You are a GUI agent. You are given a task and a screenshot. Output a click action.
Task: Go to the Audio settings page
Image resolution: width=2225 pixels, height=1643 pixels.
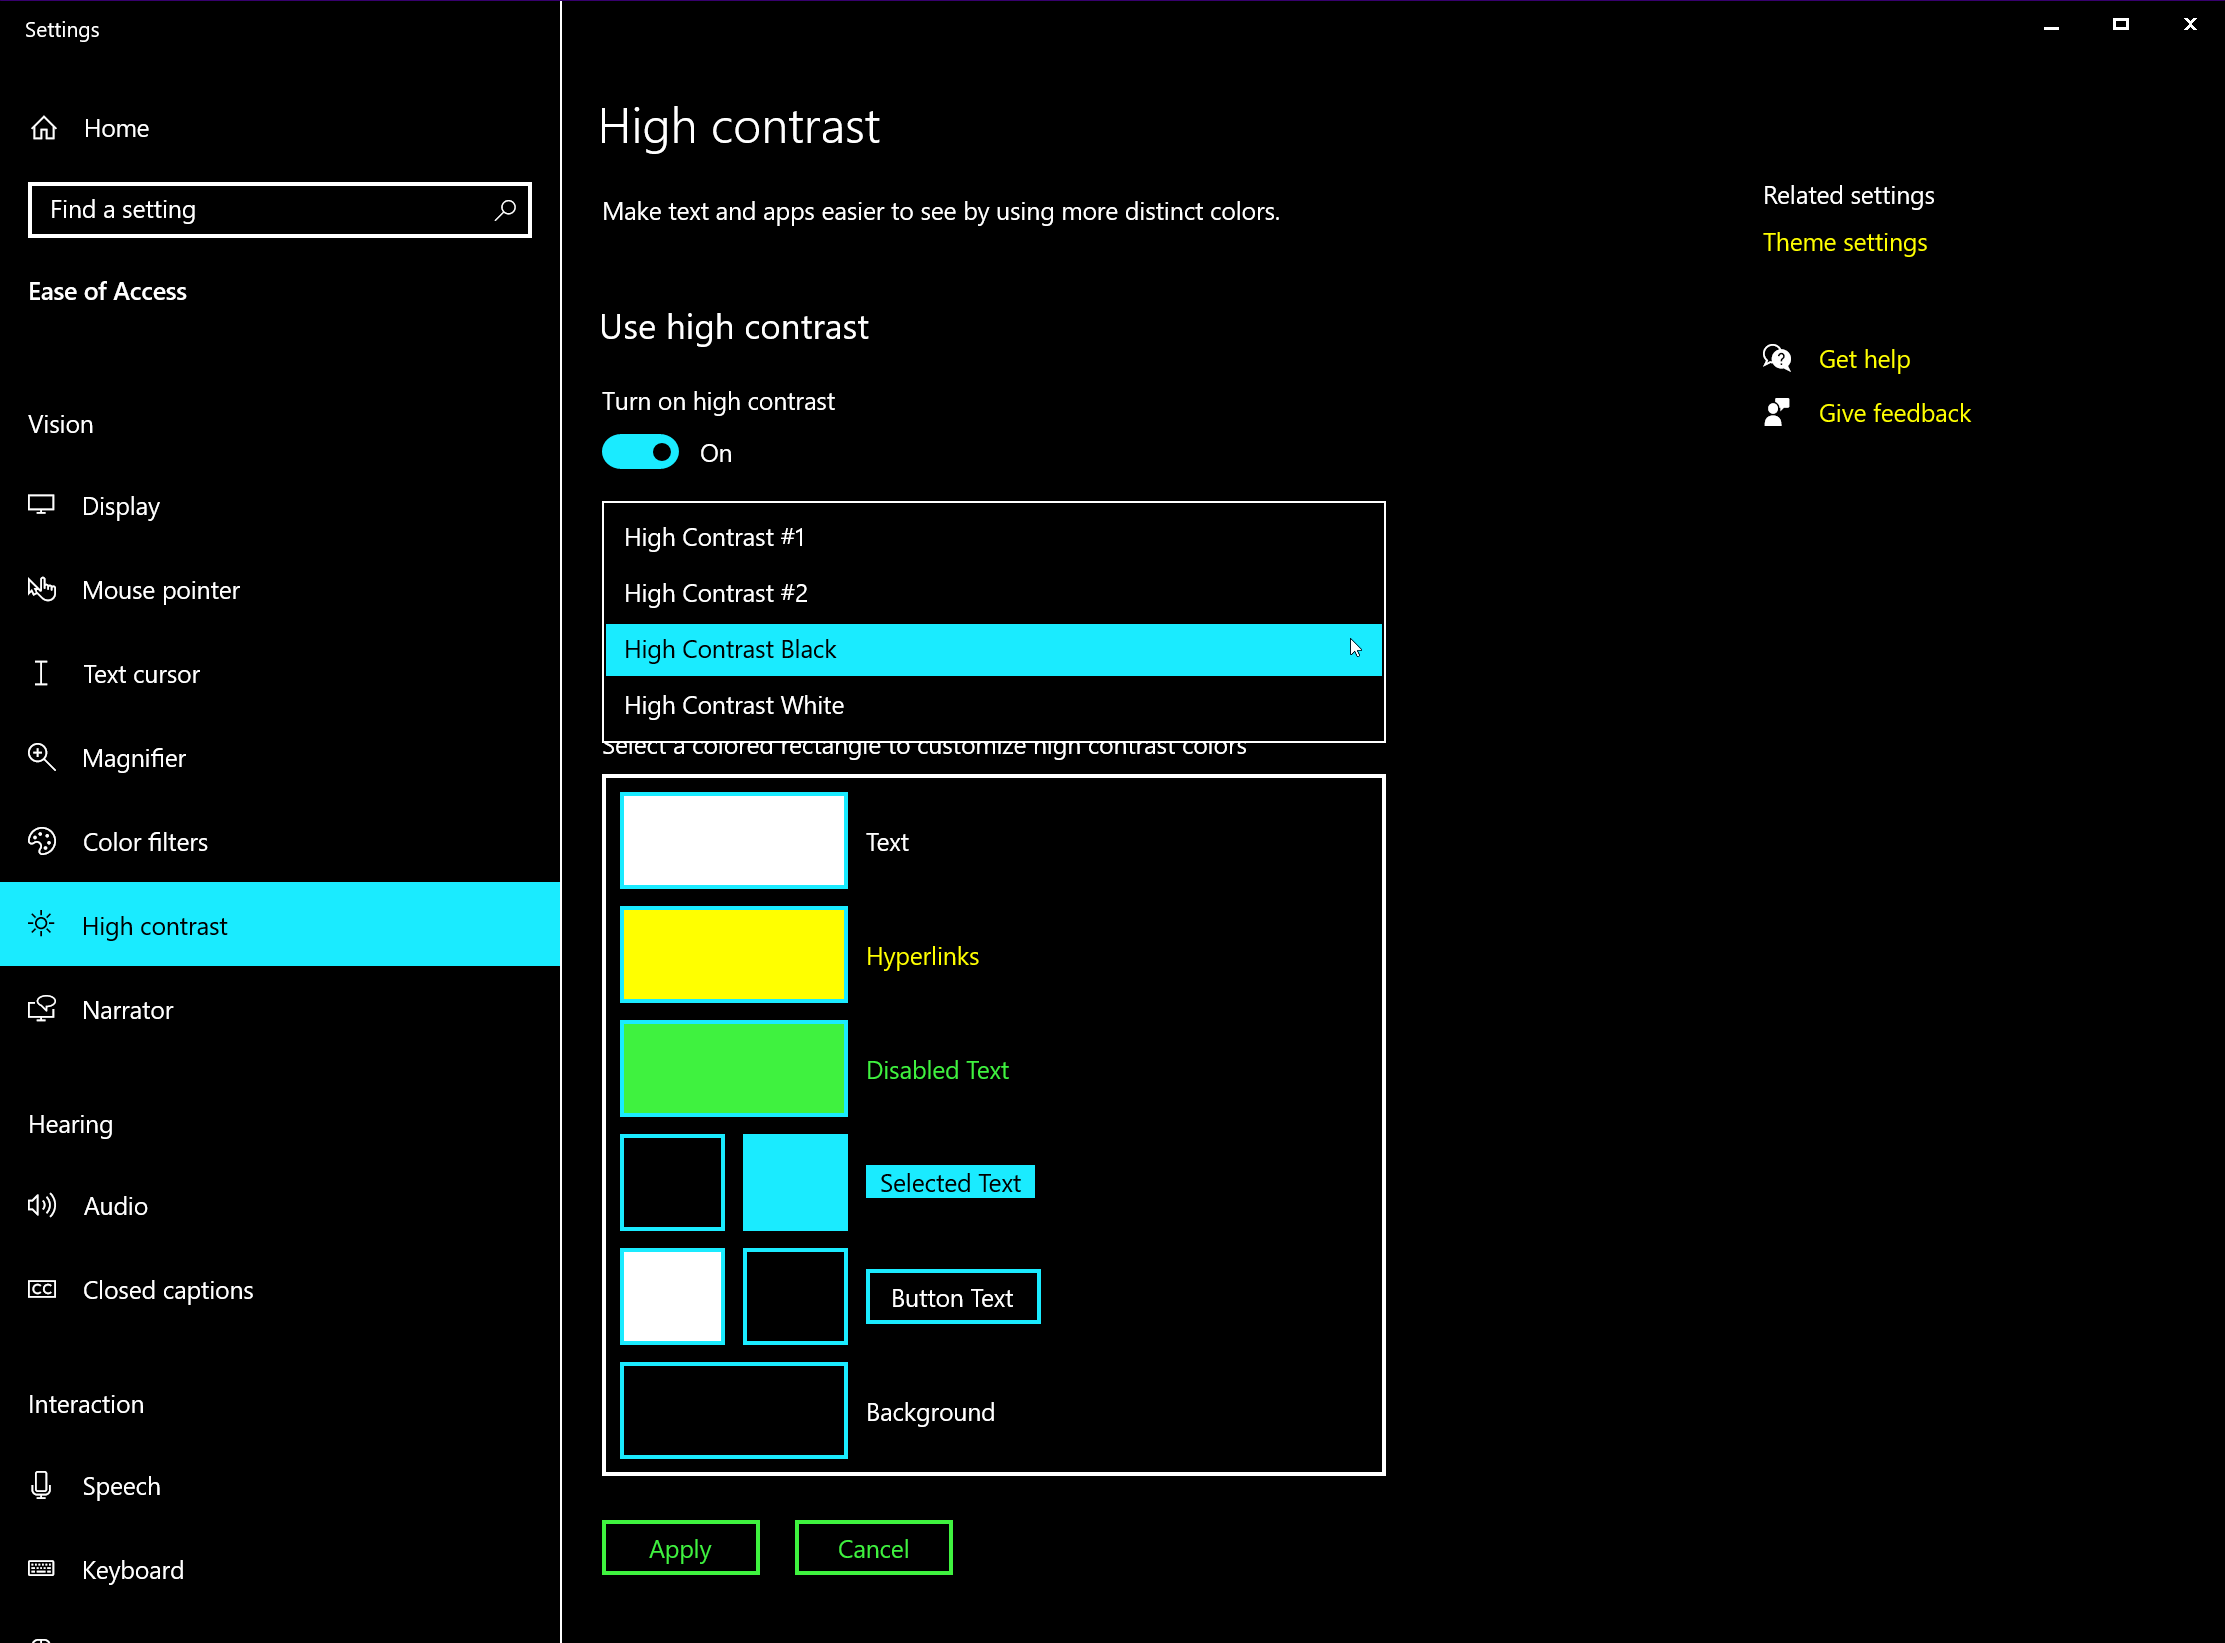coord(116,1206)
